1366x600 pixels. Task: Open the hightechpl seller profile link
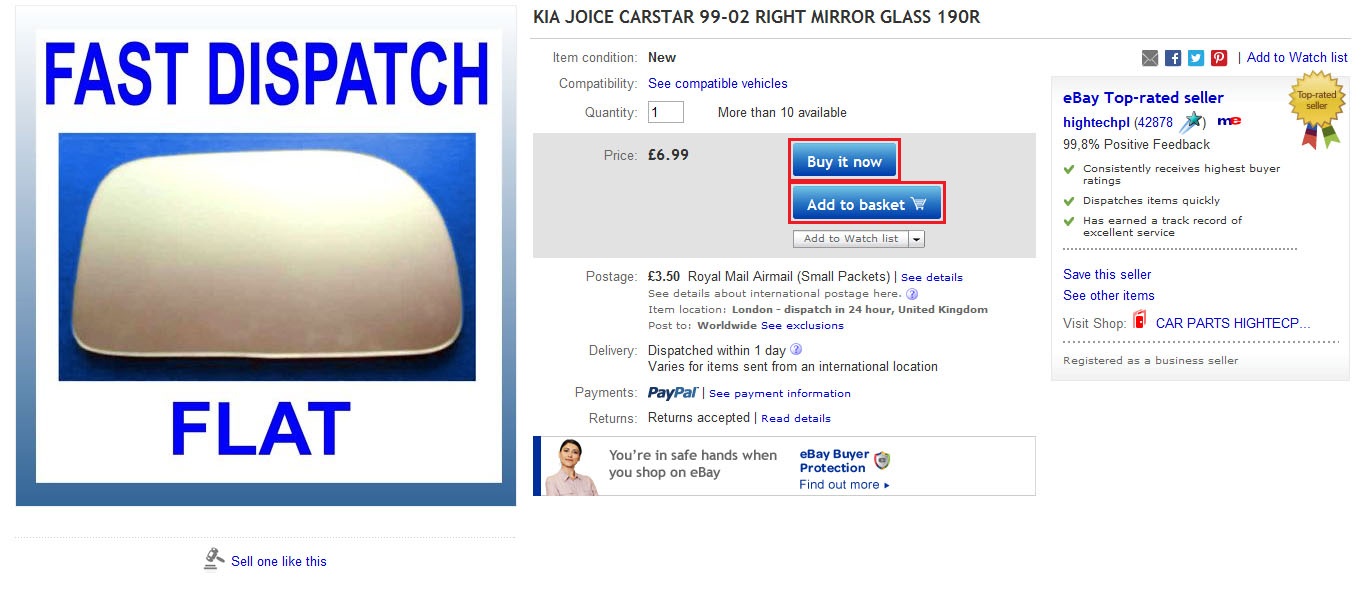(1096, 122)
